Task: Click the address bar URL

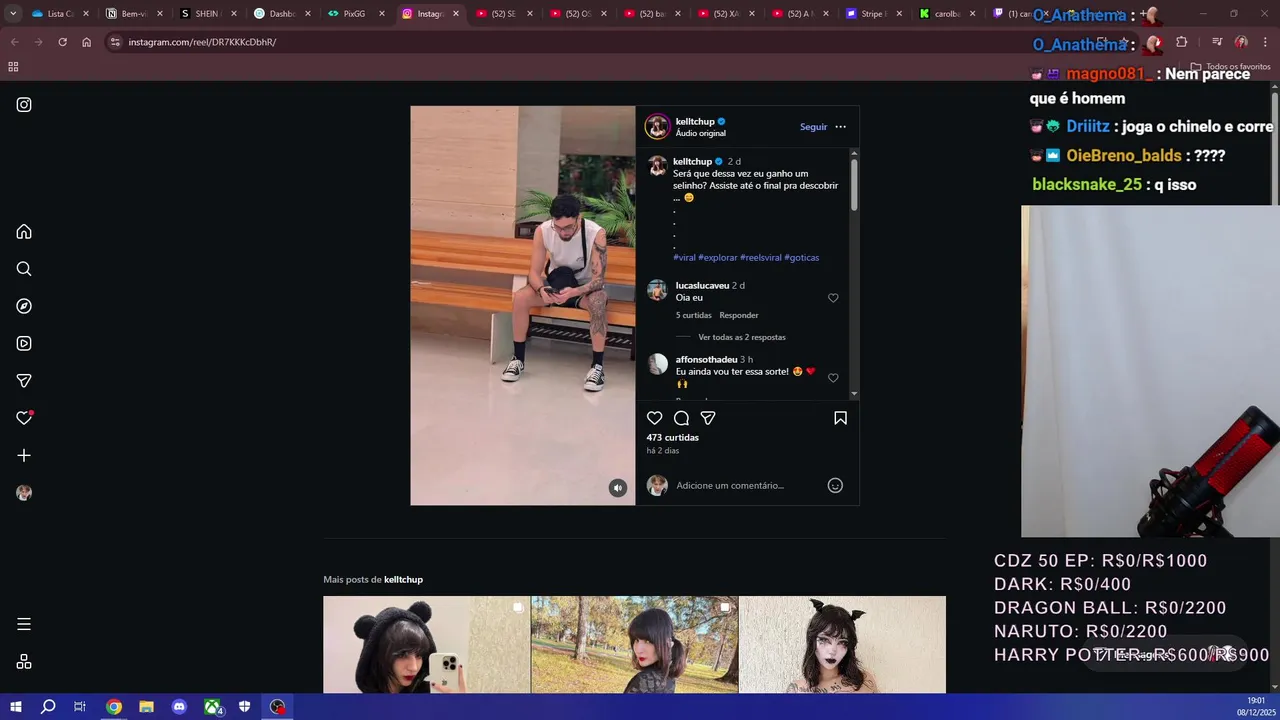Action: point(202,42)
